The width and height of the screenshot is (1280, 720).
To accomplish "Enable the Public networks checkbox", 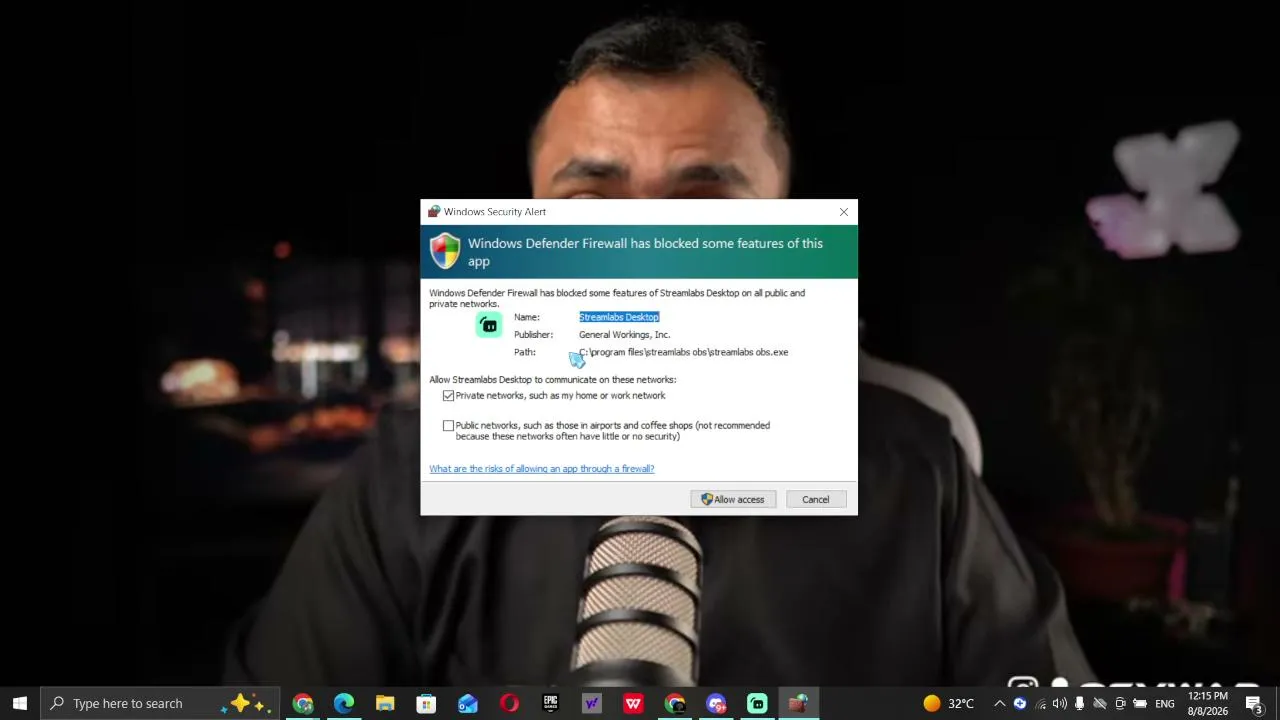I will pos(448,426).
